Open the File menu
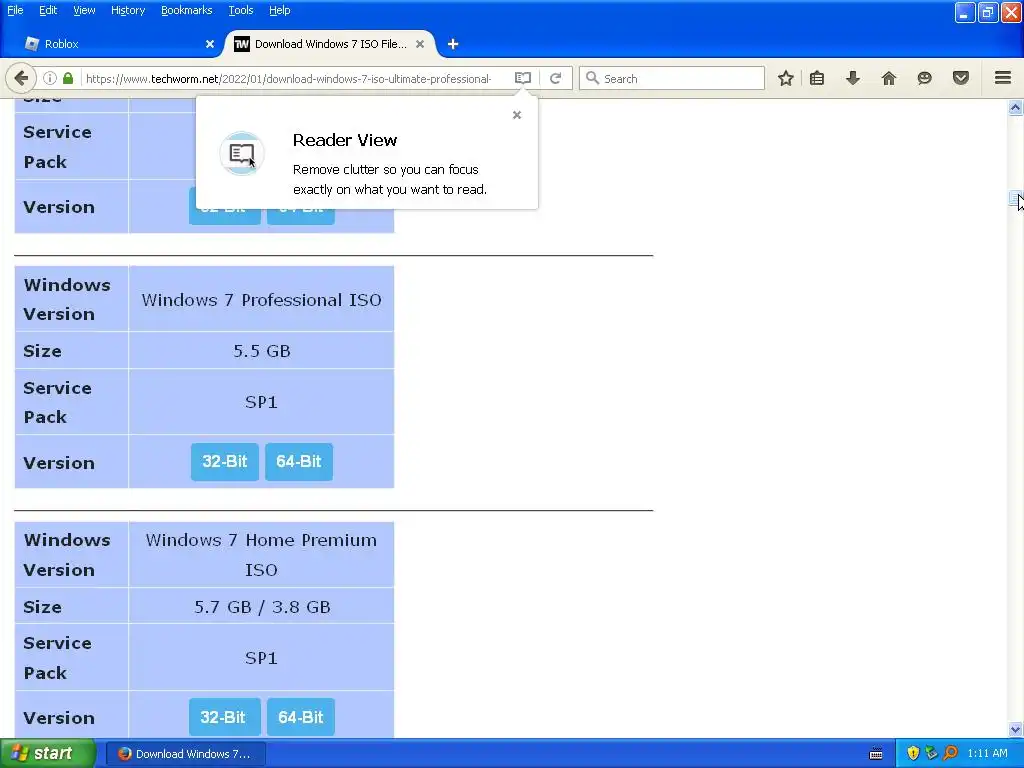 15,10
